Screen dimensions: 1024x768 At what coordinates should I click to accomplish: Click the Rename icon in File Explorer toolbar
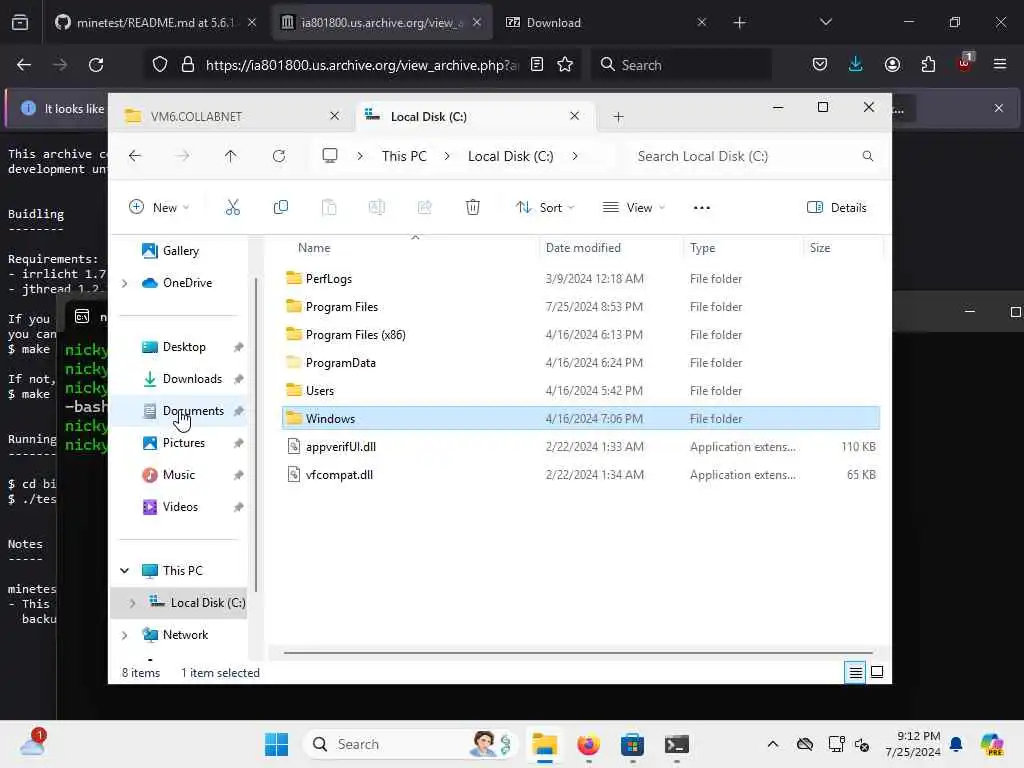point(377,208)
